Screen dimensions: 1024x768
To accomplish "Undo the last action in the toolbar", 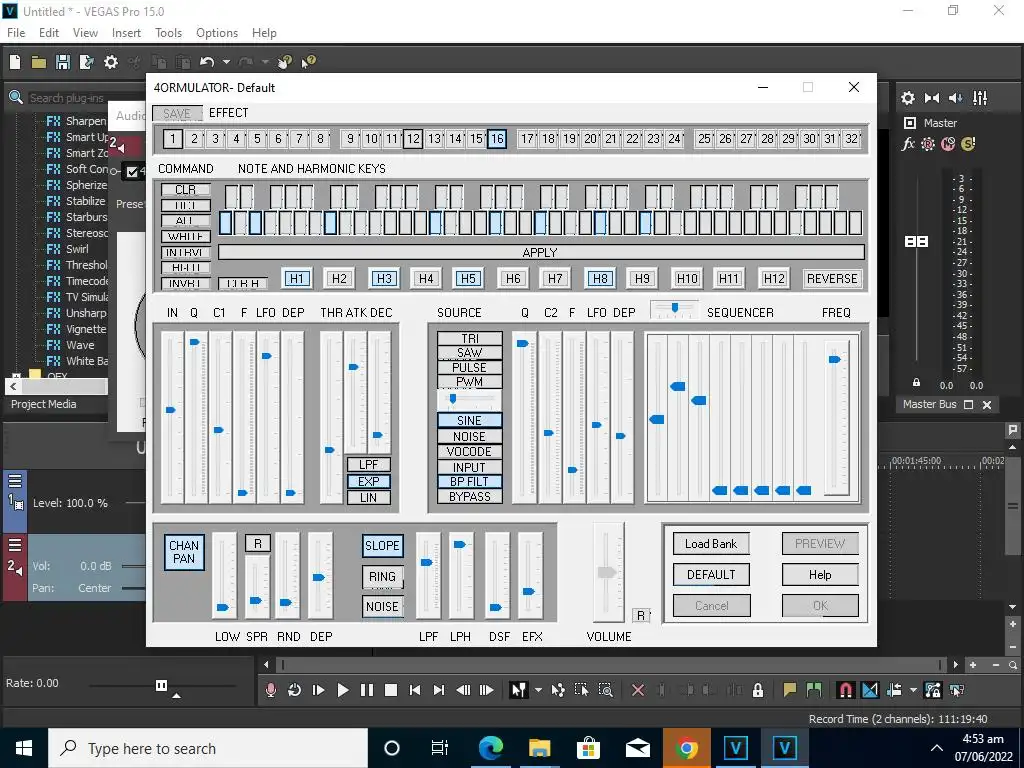I will pyautogui.click(x=207, y=62).
